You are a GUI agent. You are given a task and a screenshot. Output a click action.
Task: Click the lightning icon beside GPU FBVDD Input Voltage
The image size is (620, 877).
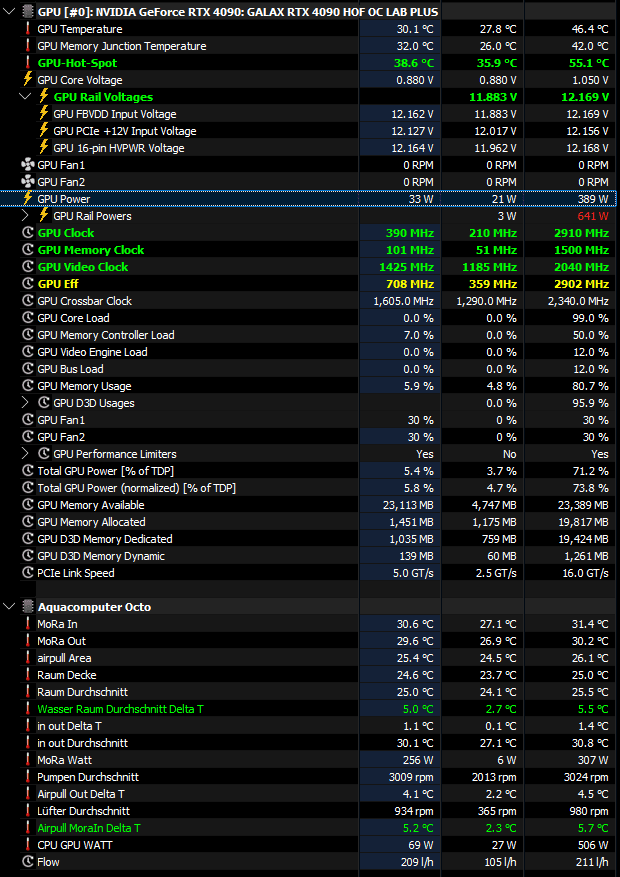coord(44,114)
